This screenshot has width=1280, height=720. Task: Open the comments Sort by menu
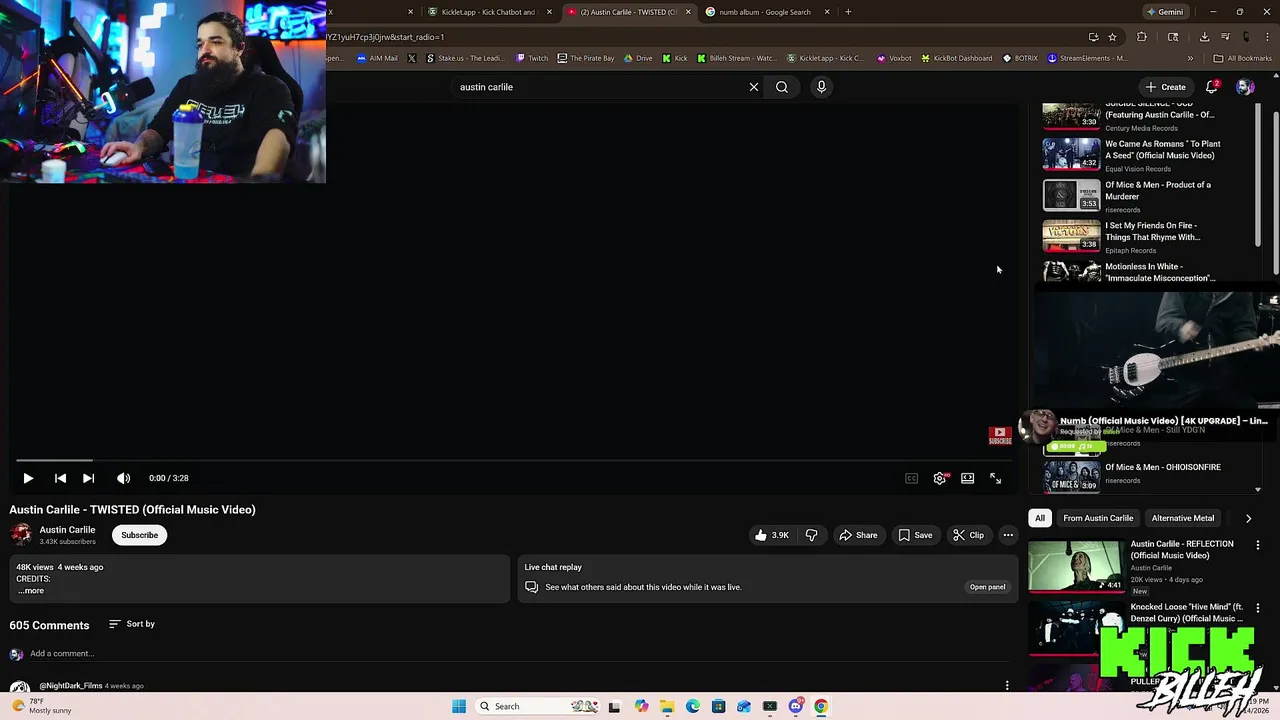click(132, 624)
